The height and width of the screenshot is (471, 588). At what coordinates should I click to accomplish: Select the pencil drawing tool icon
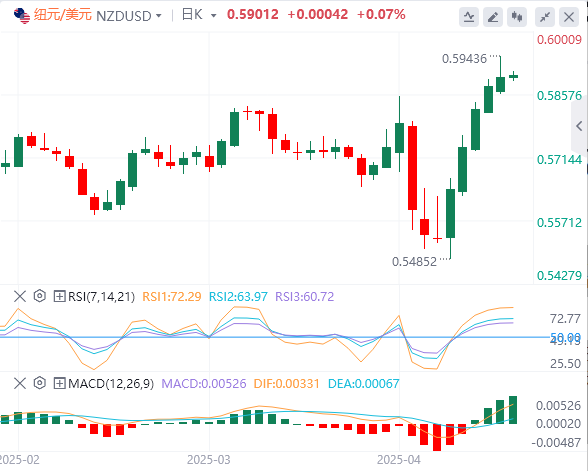pos(493,17)
